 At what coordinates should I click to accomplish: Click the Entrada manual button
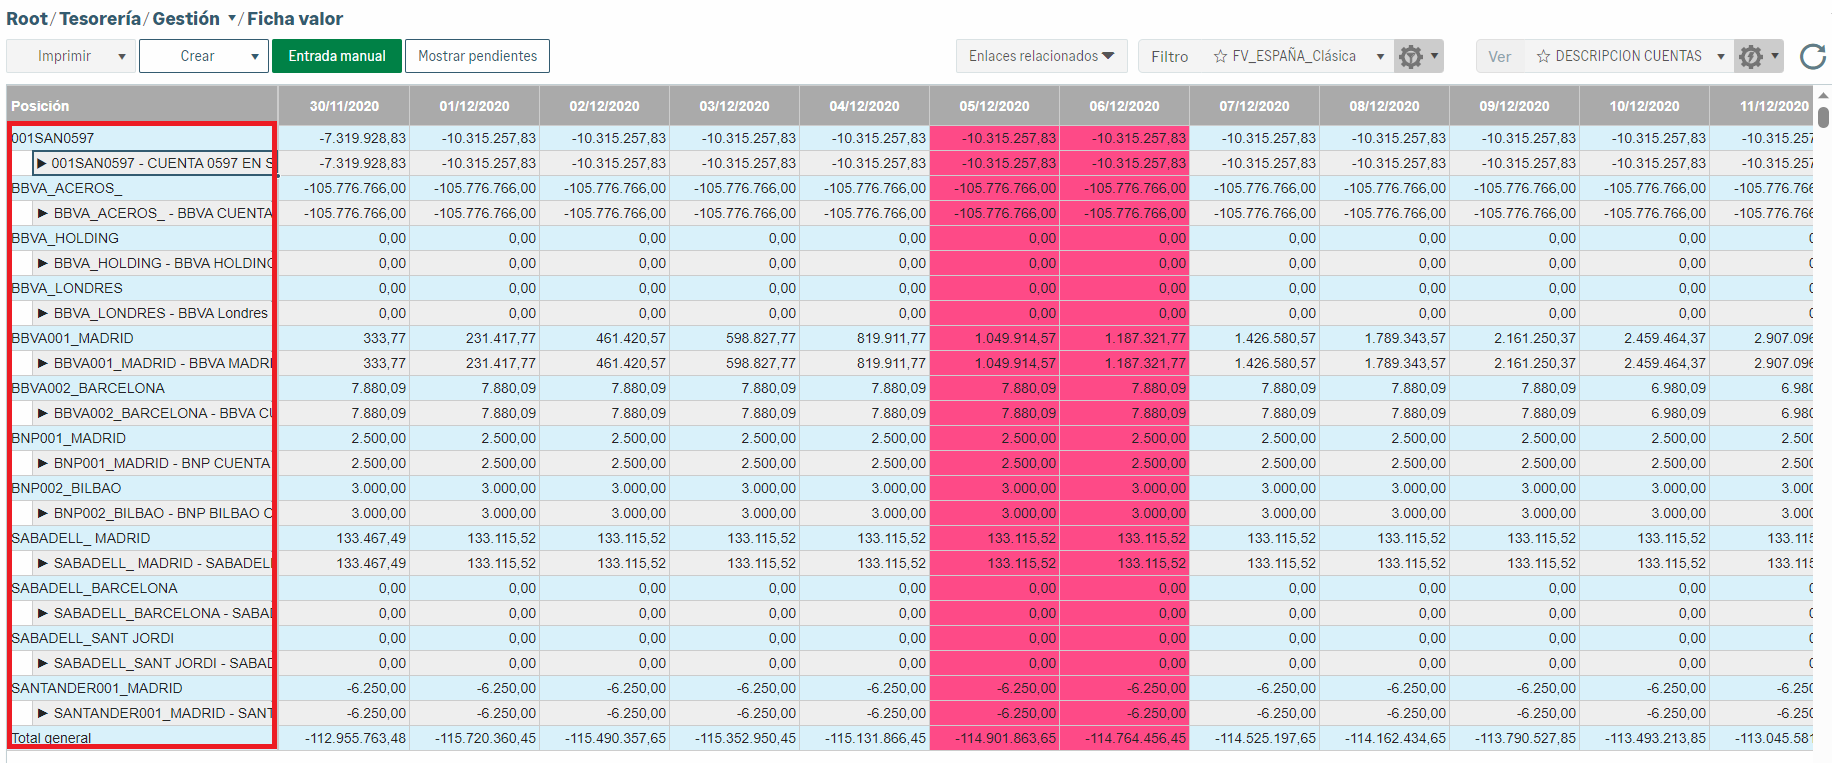[x=337, y=57]
